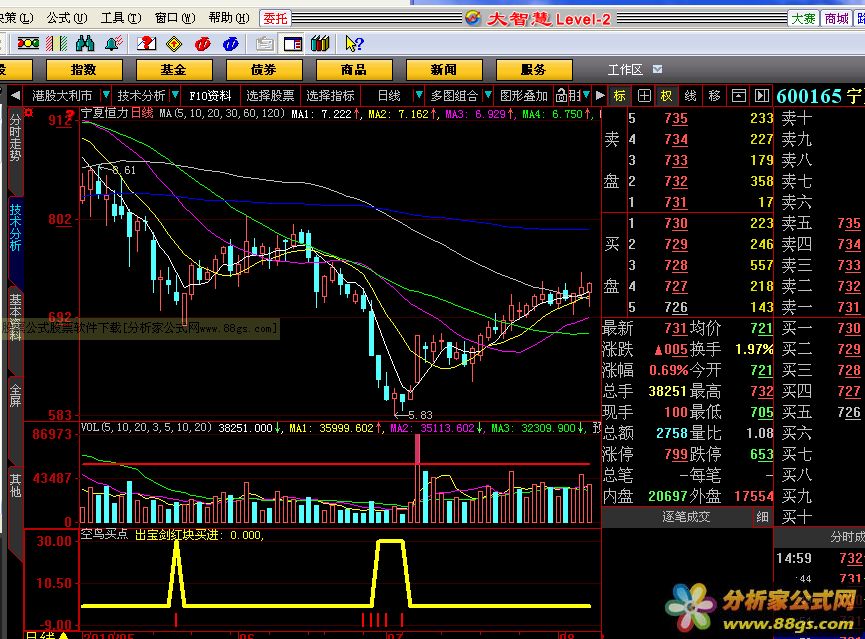This screenshot has height=639, width=865.
Task: Toggle the 权 adjustment button
Action: pyautogui.click(x=666, y=96)
